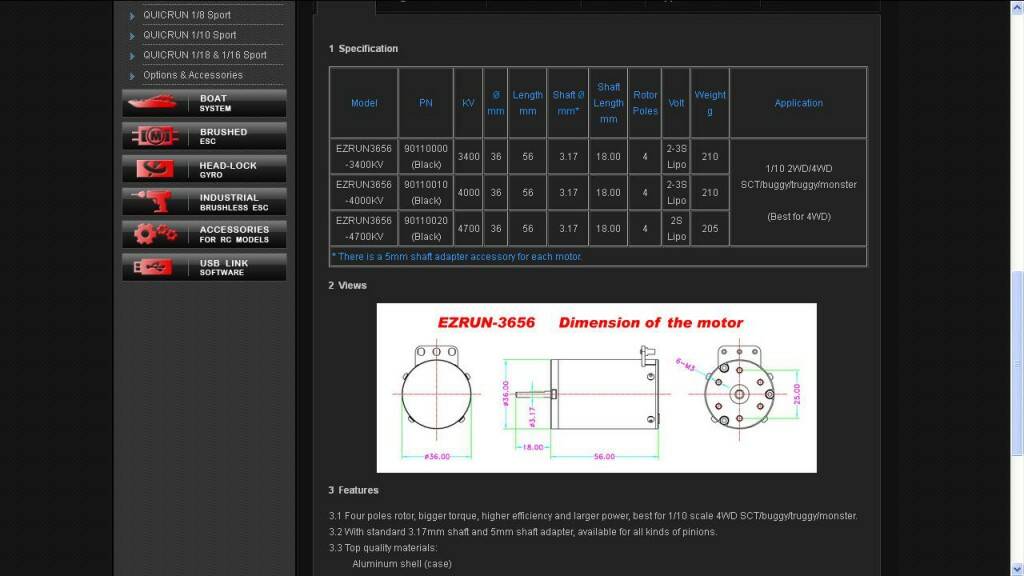The image size is (1024, 576).
Task: Click the KV column header
Action: (468, 103)
